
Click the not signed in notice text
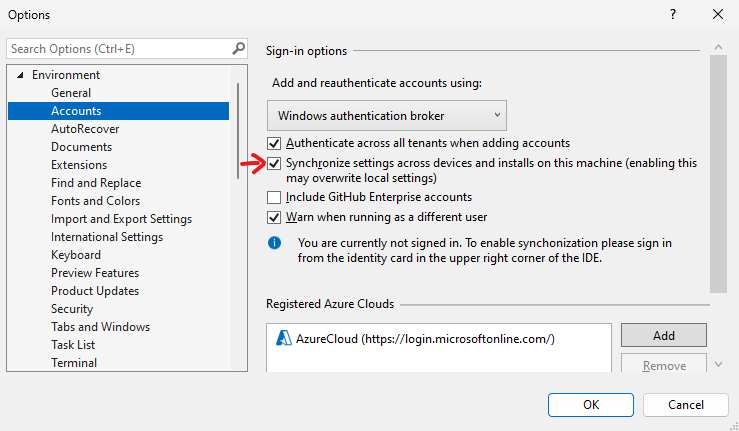tap(484, 250)
